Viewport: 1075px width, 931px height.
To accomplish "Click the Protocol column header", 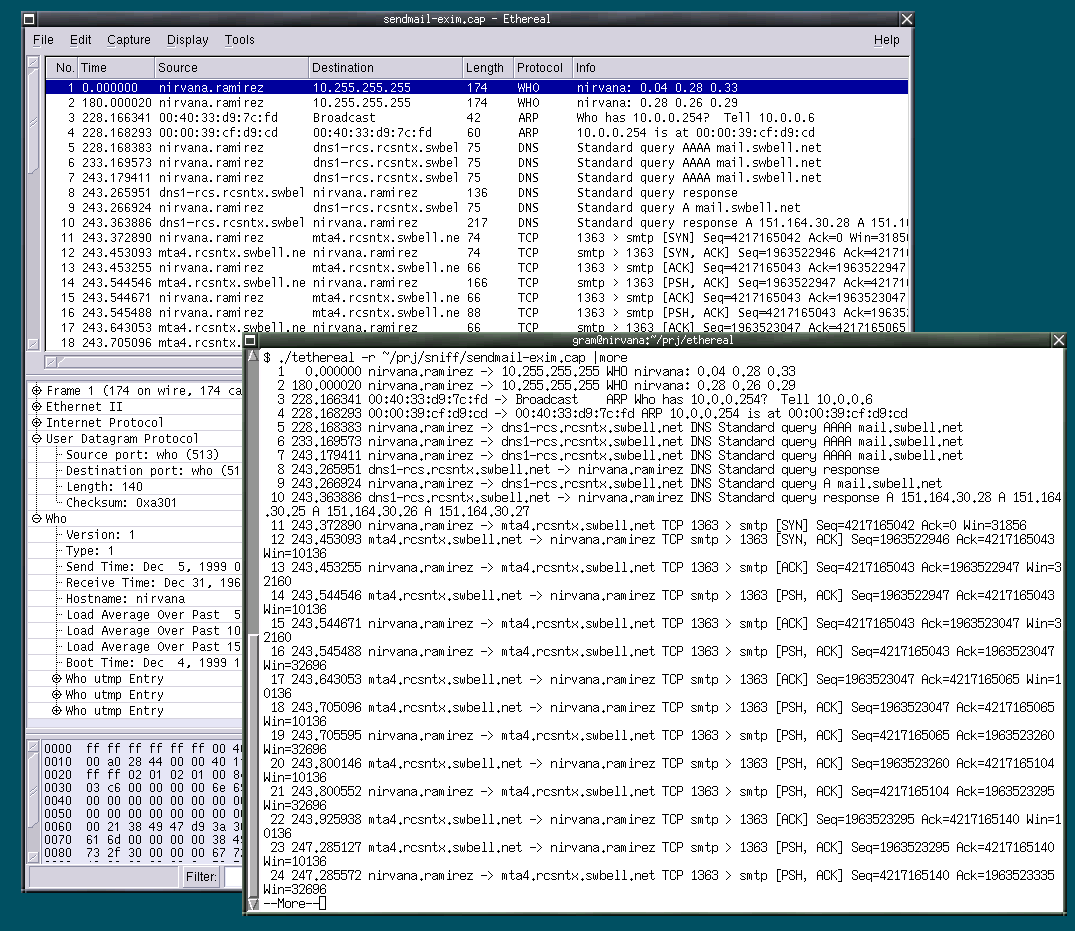I will pyautogui.click(x=540, y=67).
